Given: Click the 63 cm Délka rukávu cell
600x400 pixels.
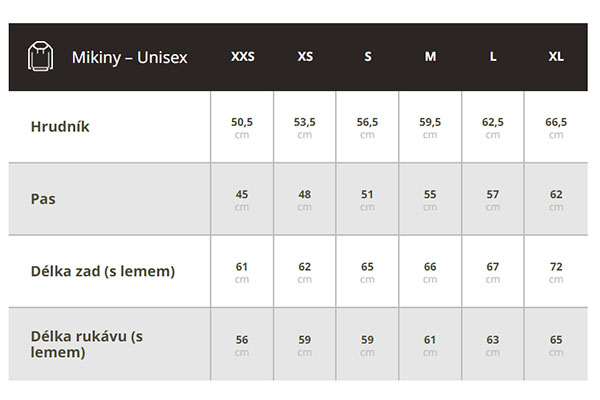Looking at the screenshot, I should pyautogui.click(x=493, y=344).
